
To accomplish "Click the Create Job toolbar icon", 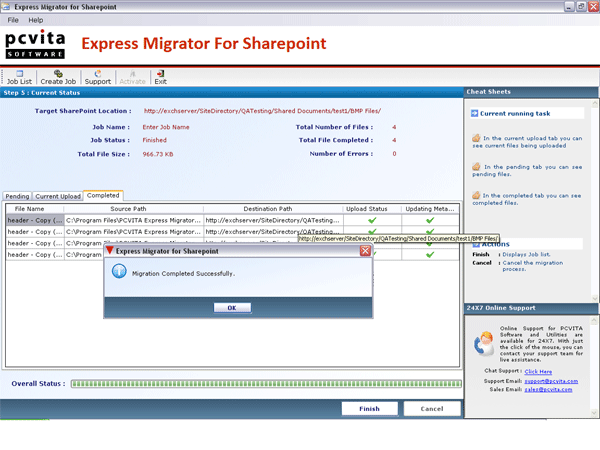I will (58, 76).
